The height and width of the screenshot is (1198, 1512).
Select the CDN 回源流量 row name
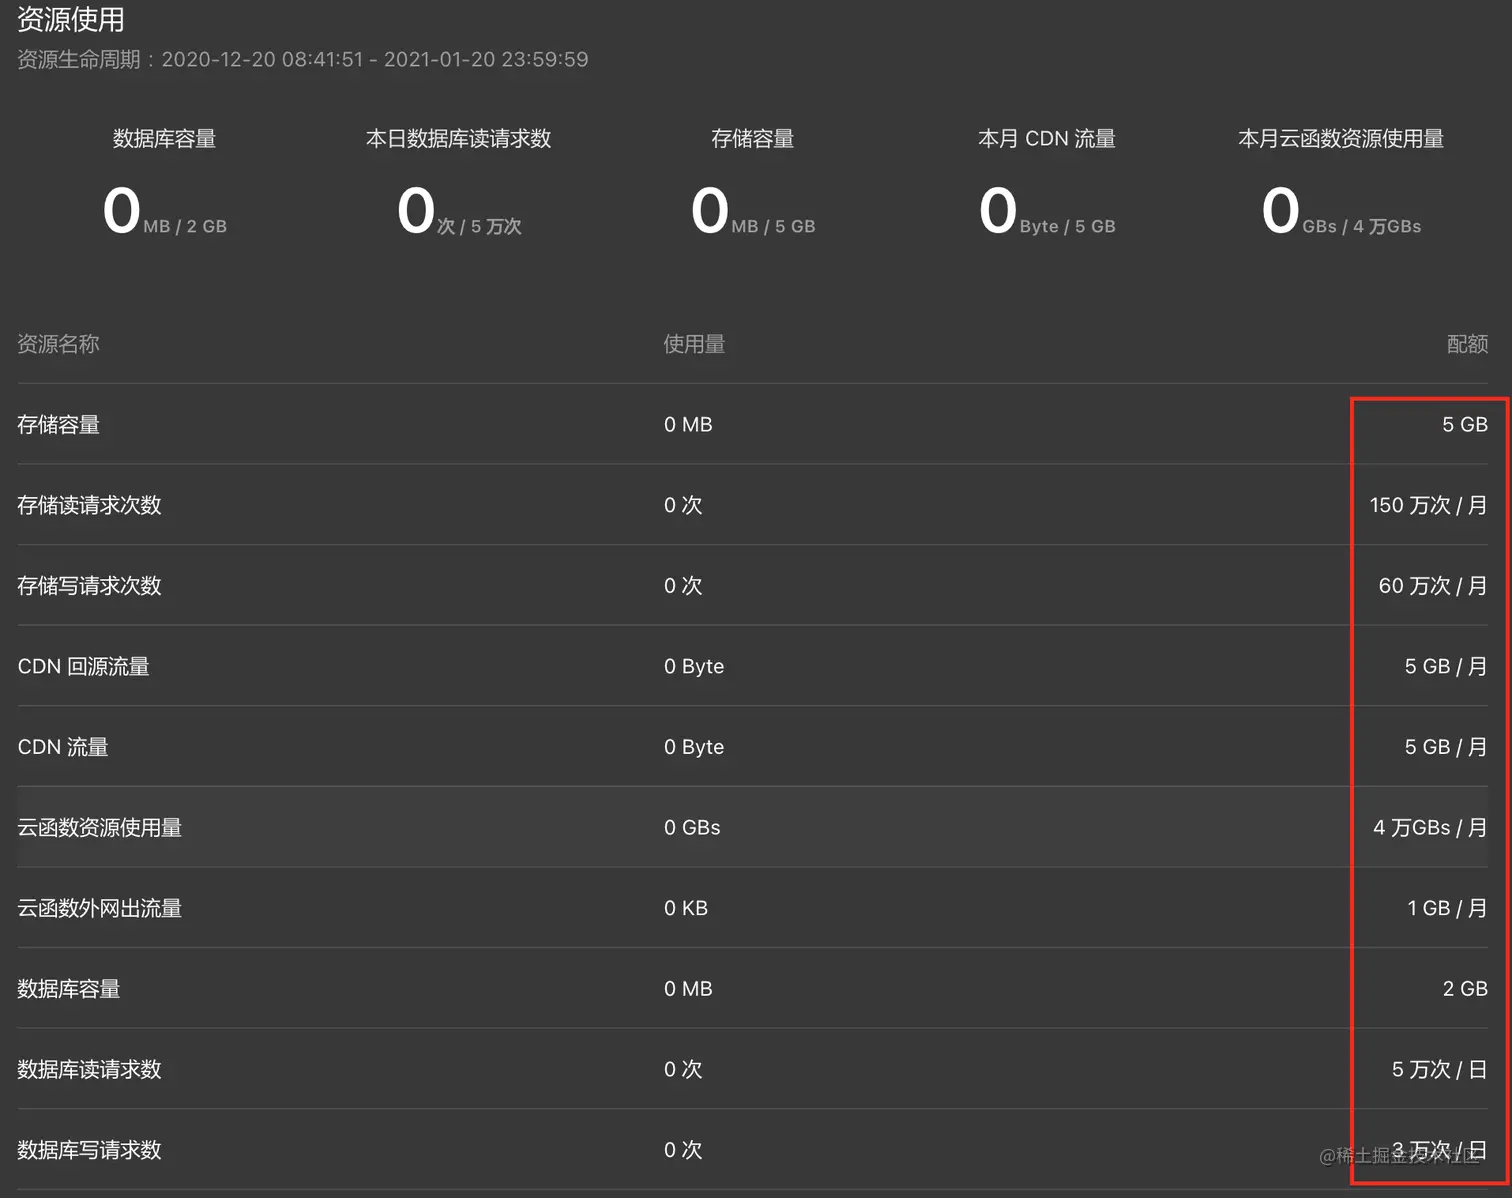coord(83,667)
